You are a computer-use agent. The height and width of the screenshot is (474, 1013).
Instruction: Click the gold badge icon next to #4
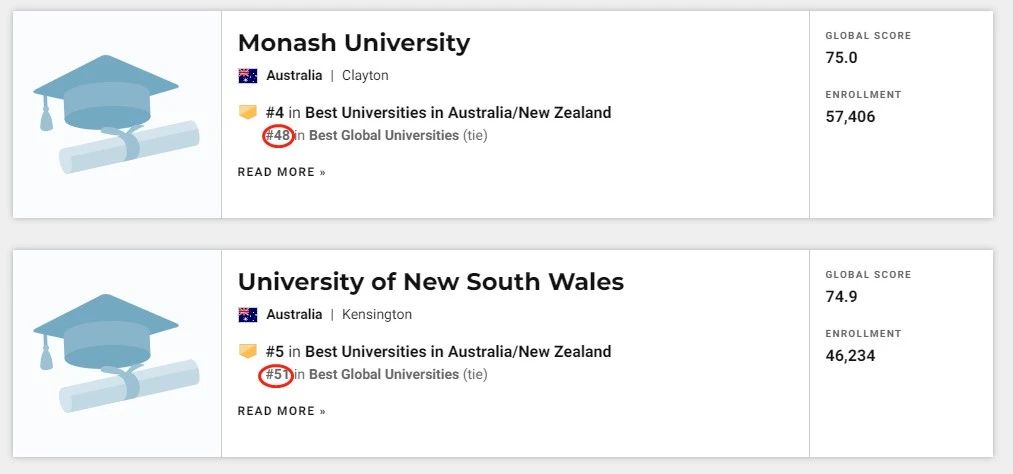[247, 112]
